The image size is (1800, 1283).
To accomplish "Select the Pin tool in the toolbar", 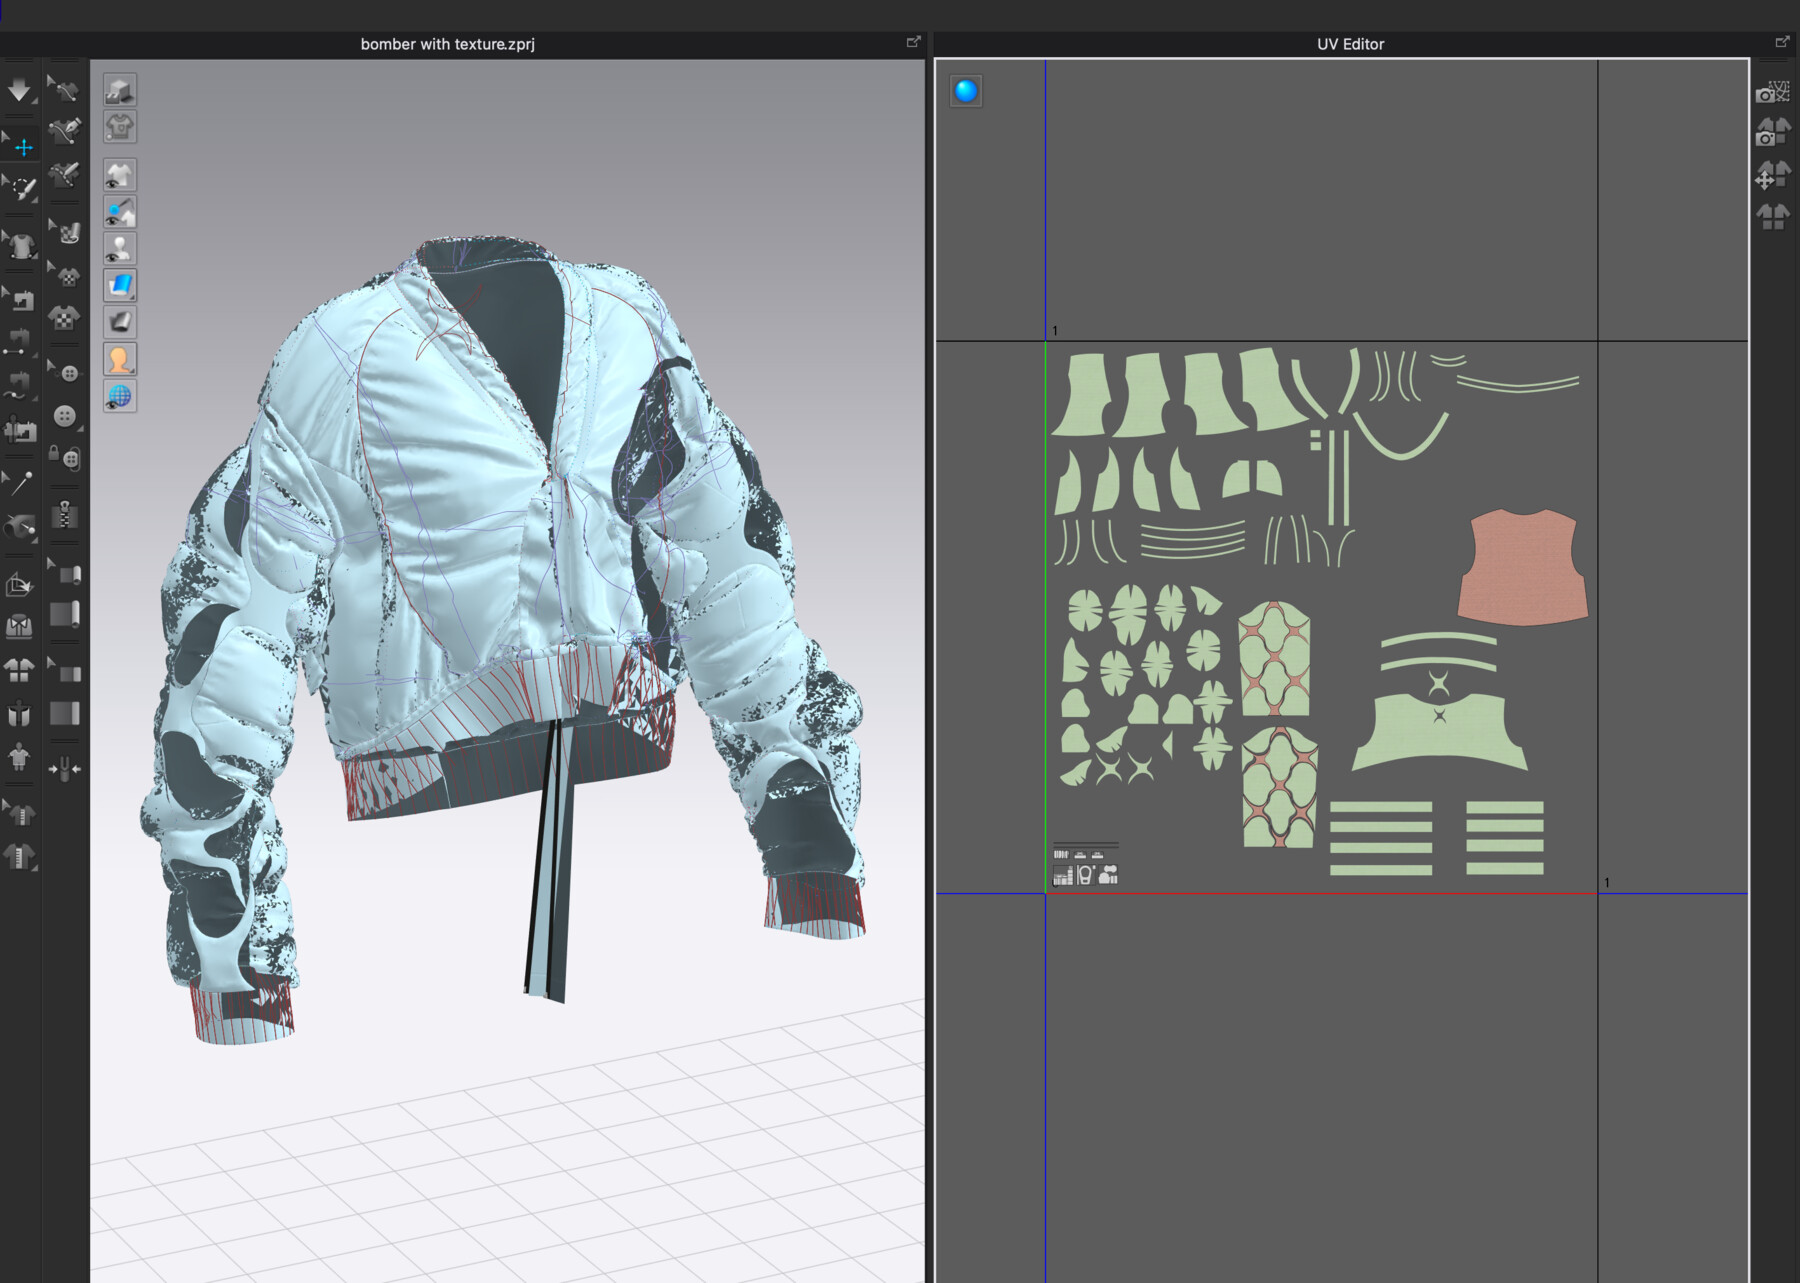I will [x=22, y=481].
